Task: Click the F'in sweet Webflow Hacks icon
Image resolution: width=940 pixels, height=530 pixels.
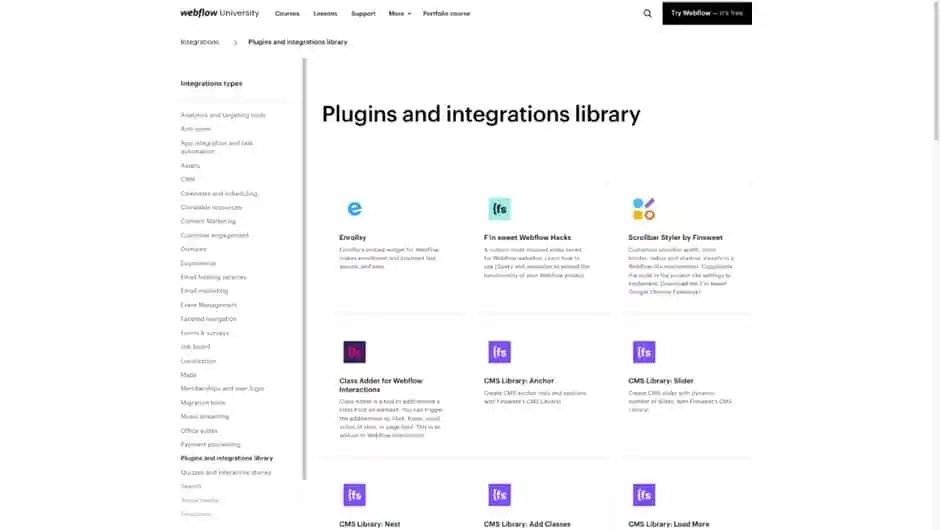Action: click(x=499, y=209)
